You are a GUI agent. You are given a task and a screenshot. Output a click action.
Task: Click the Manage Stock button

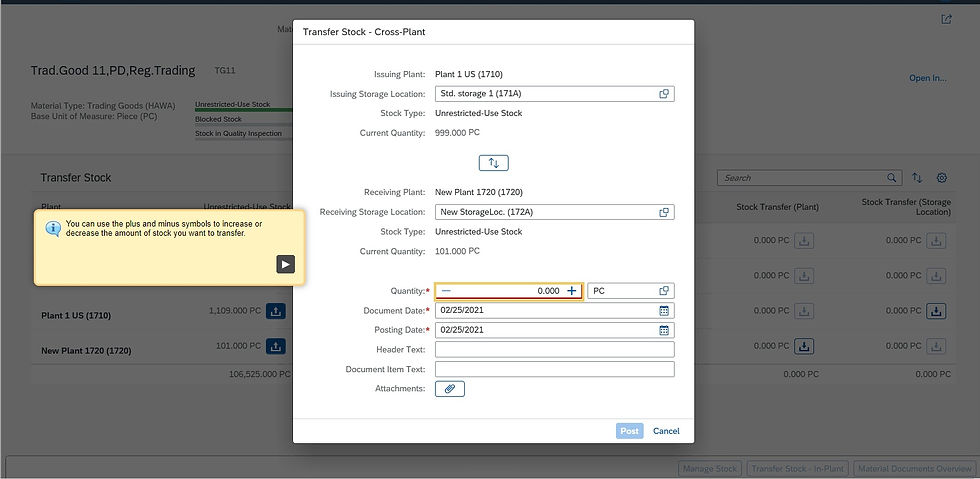coord(709,468)
